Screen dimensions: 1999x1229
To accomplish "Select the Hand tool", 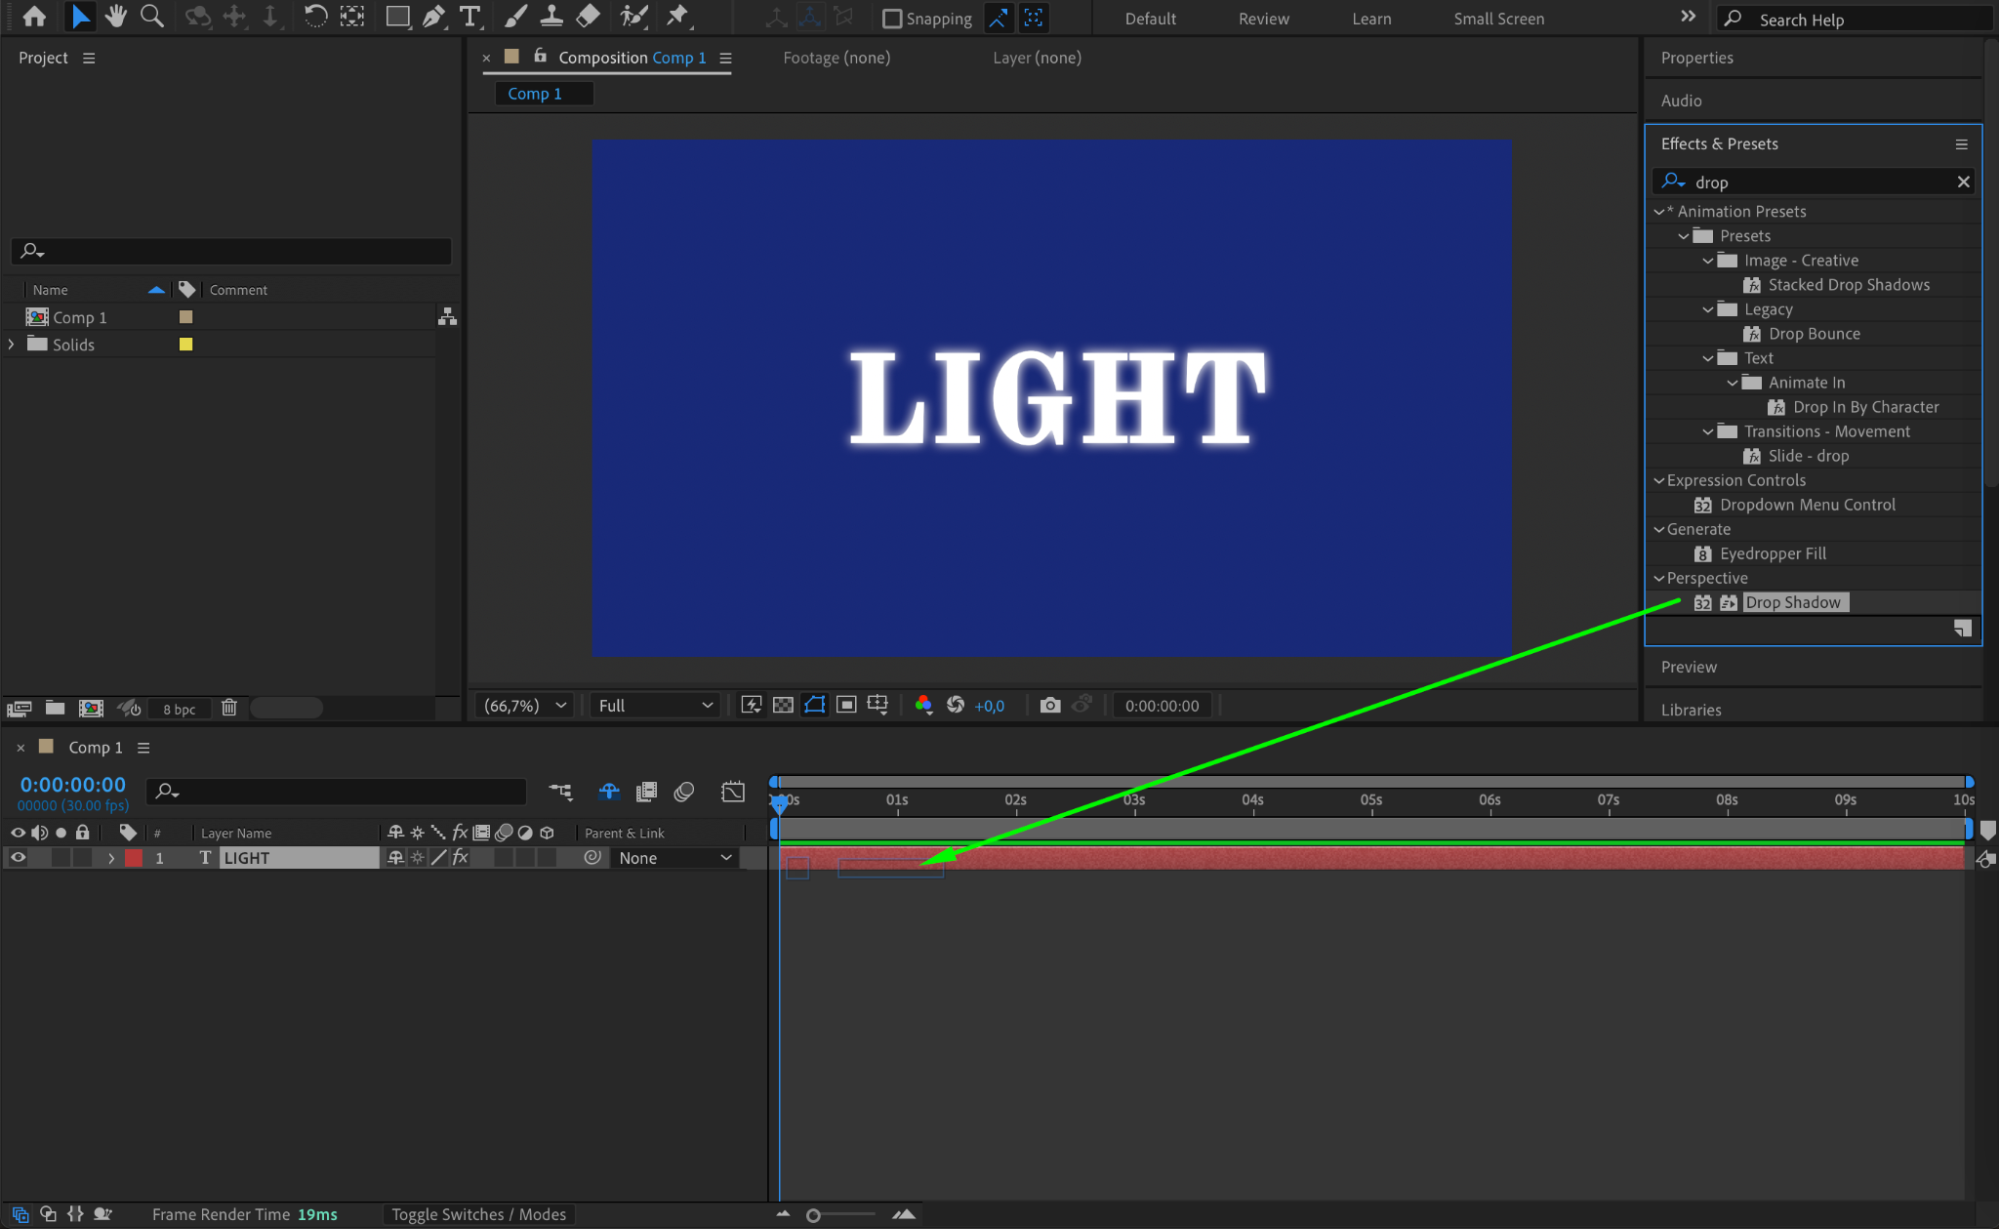I will point(116,16).
